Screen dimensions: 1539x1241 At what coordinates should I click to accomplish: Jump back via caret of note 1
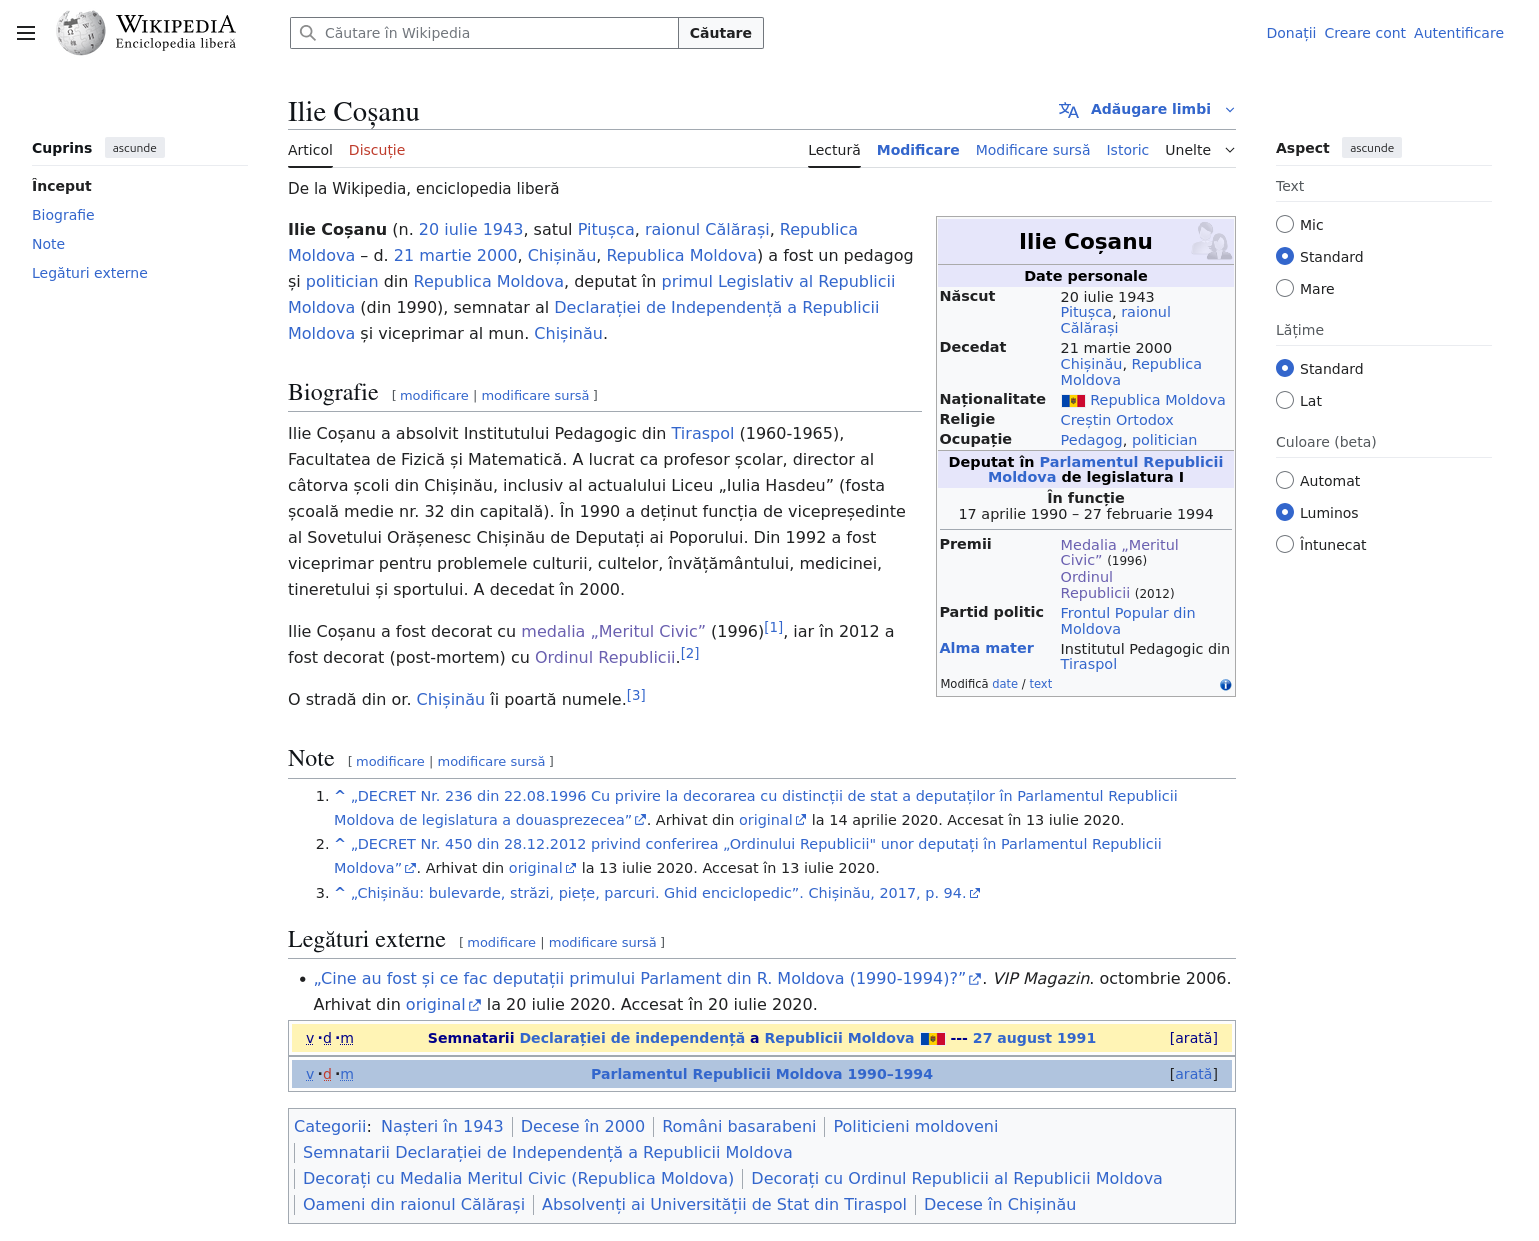point(340,796)
